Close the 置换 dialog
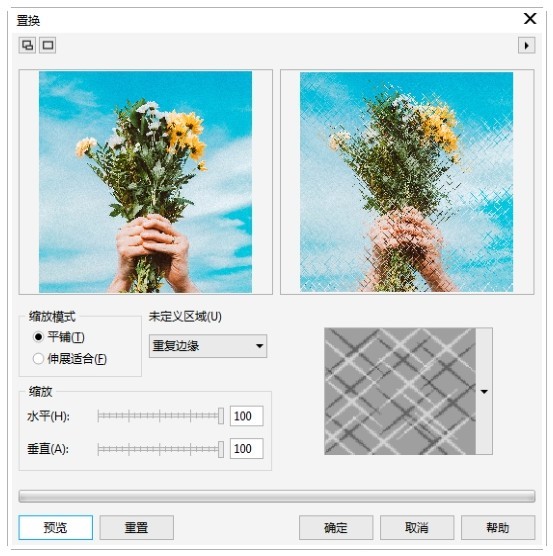Image resolution: width=553 pixels, height=556 pixels. 530,18
